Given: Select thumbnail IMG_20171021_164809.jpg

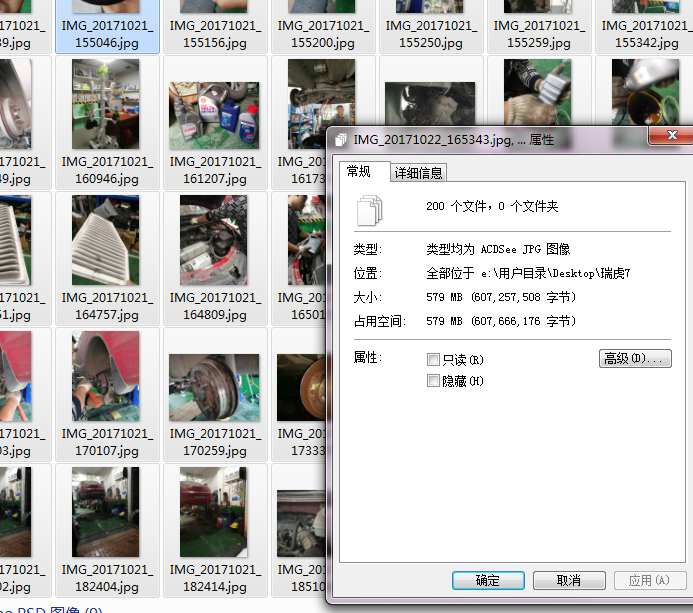Looking at the screenshot, I should 214,241.
